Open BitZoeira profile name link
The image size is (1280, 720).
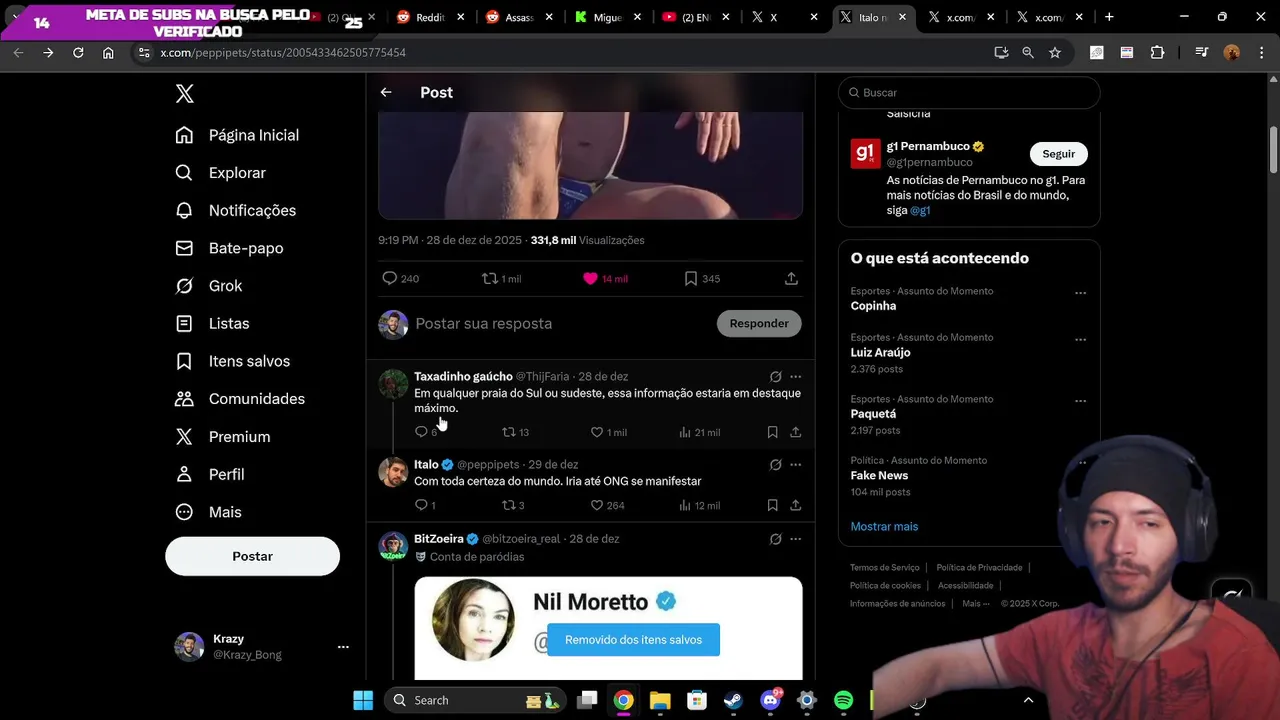click(438, 539)
